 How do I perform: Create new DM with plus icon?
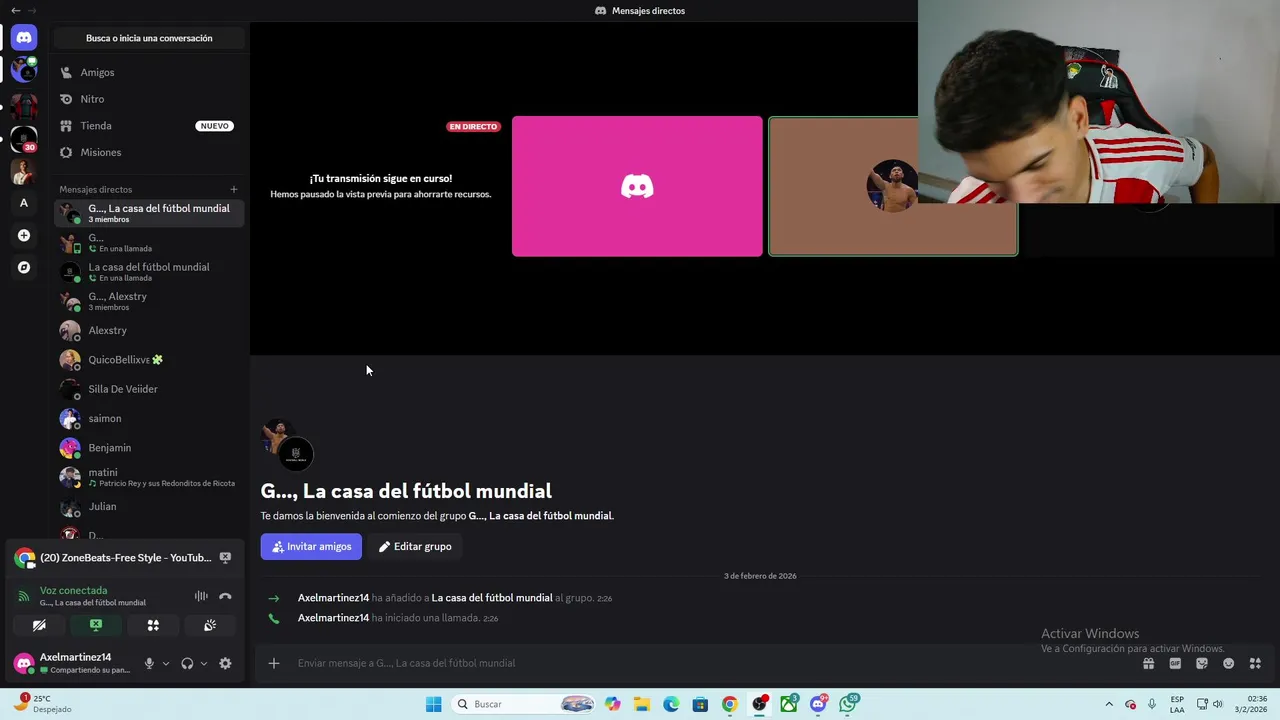[x=234, y=189]
